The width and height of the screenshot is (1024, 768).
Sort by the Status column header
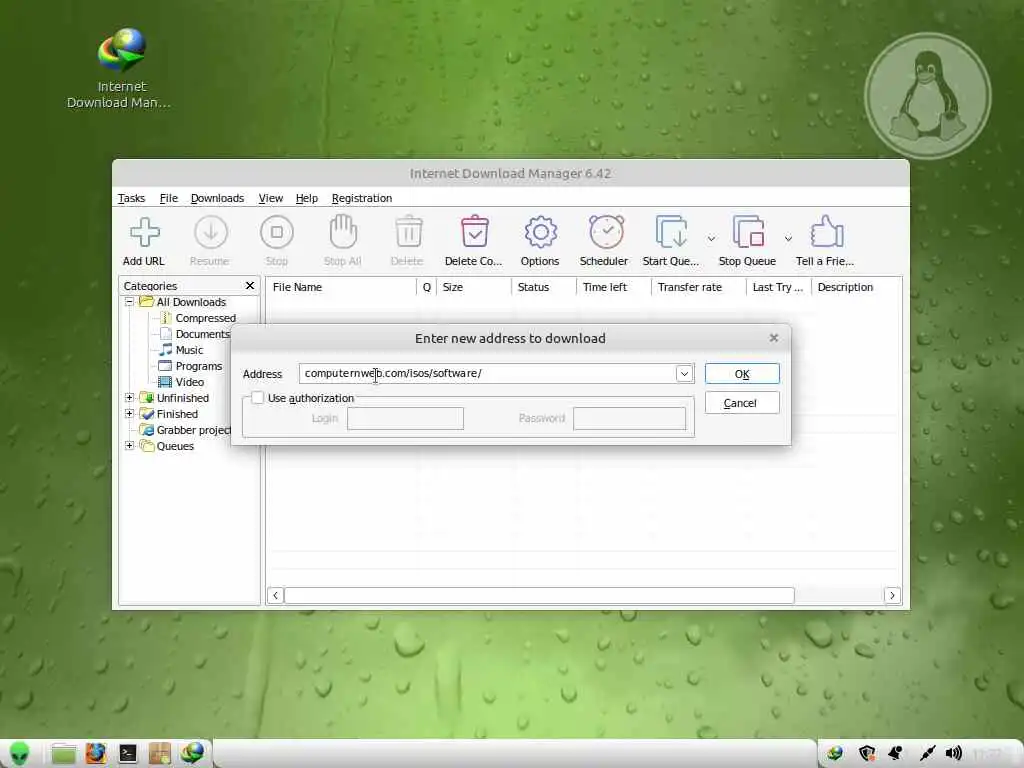[544, 287]
